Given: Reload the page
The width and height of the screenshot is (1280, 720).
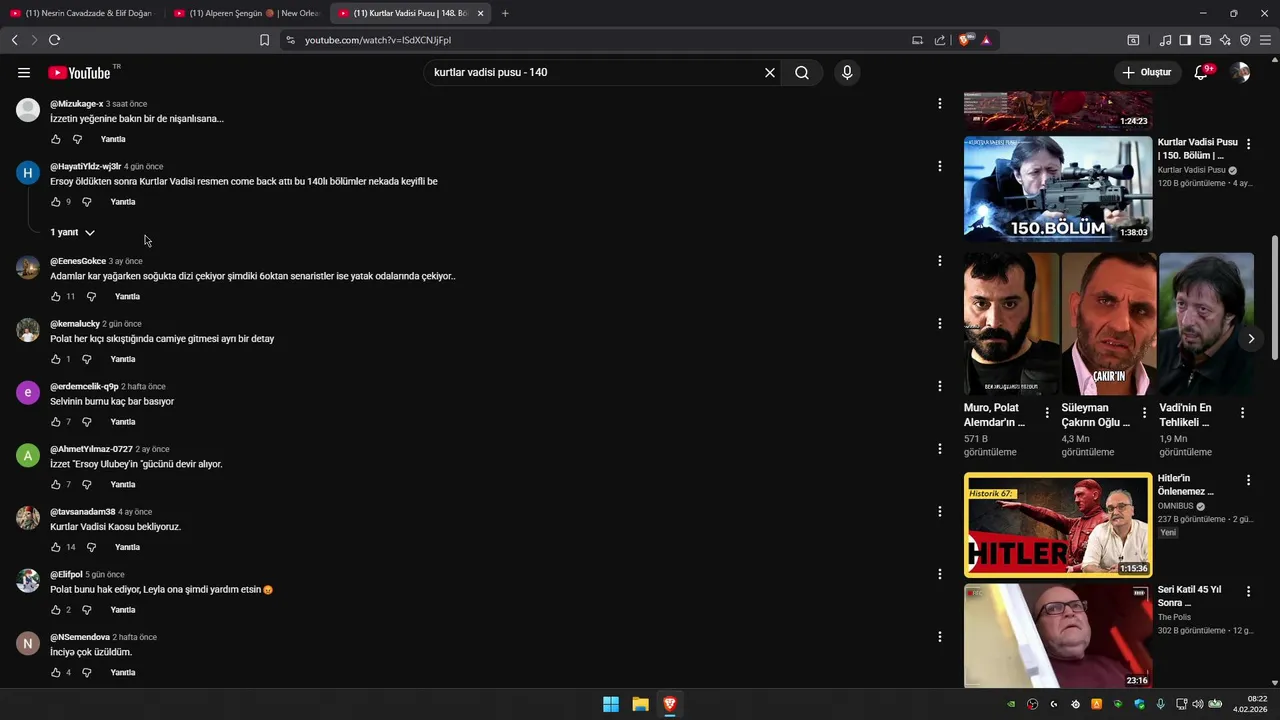Looking at the screenshot, I should (54, 40).
